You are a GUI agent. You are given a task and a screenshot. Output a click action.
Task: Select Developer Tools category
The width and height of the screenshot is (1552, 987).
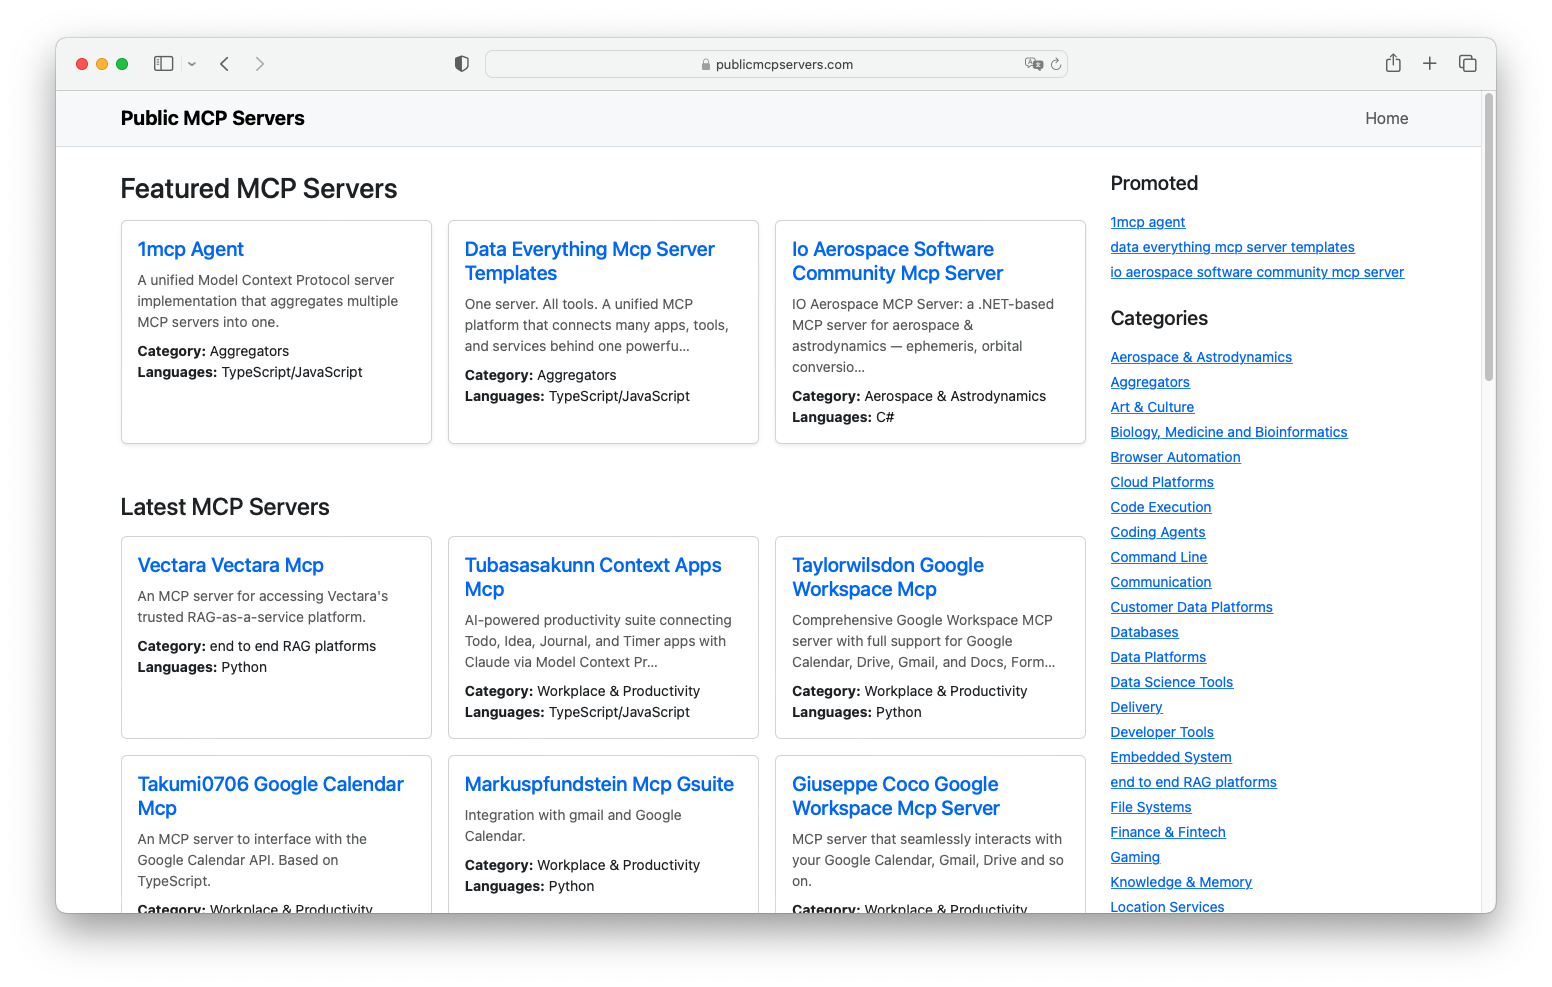point(1162,732)
